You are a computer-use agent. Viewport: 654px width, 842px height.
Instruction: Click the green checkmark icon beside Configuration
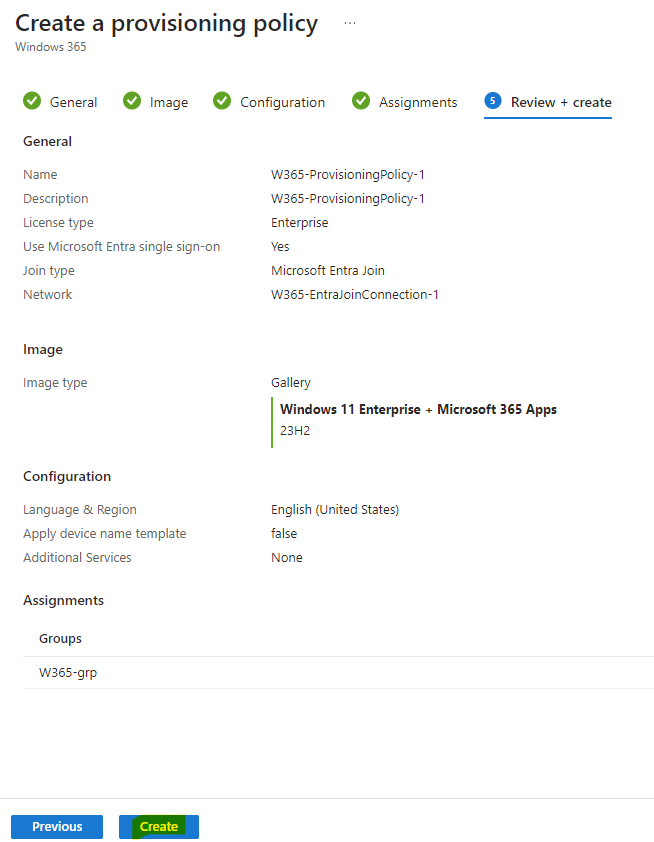pyautogui.click(x=222, y=101)
